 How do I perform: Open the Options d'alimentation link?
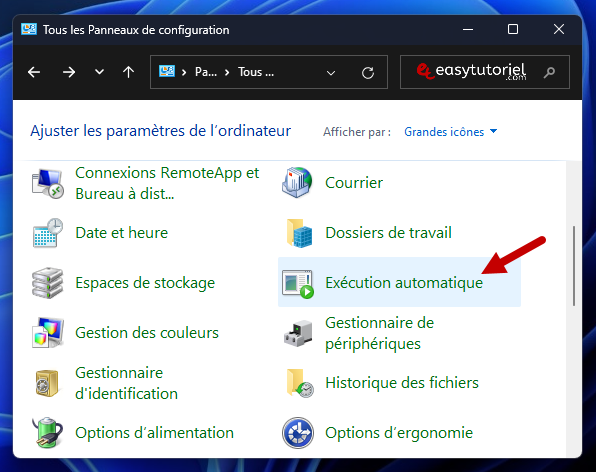pyautogui.click(x=154, y=433)
